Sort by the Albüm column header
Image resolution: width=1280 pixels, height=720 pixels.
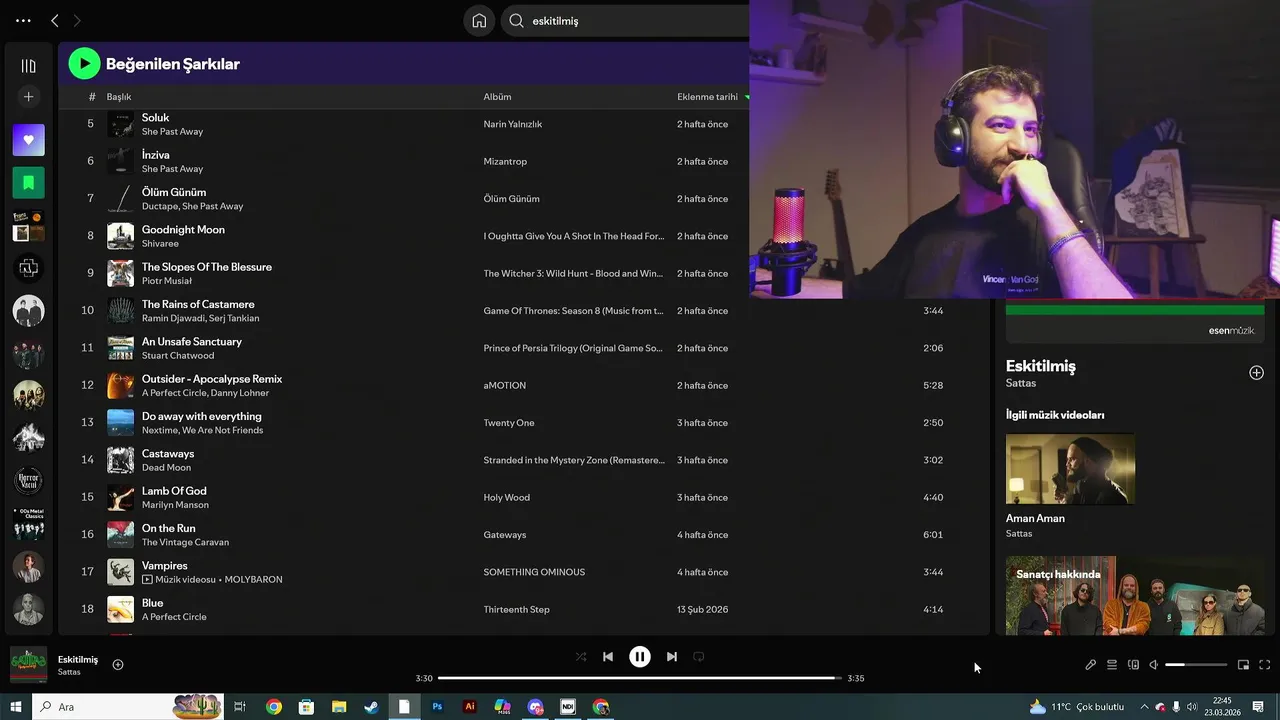pos(497,97)
